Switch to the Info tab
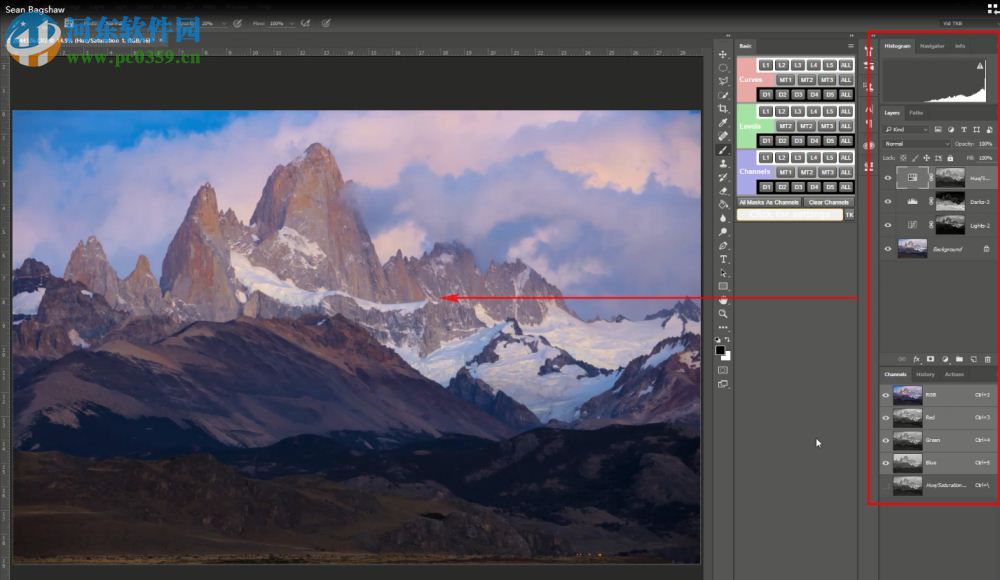Screen dimensions: 1000x580 (x=960, y=46)
